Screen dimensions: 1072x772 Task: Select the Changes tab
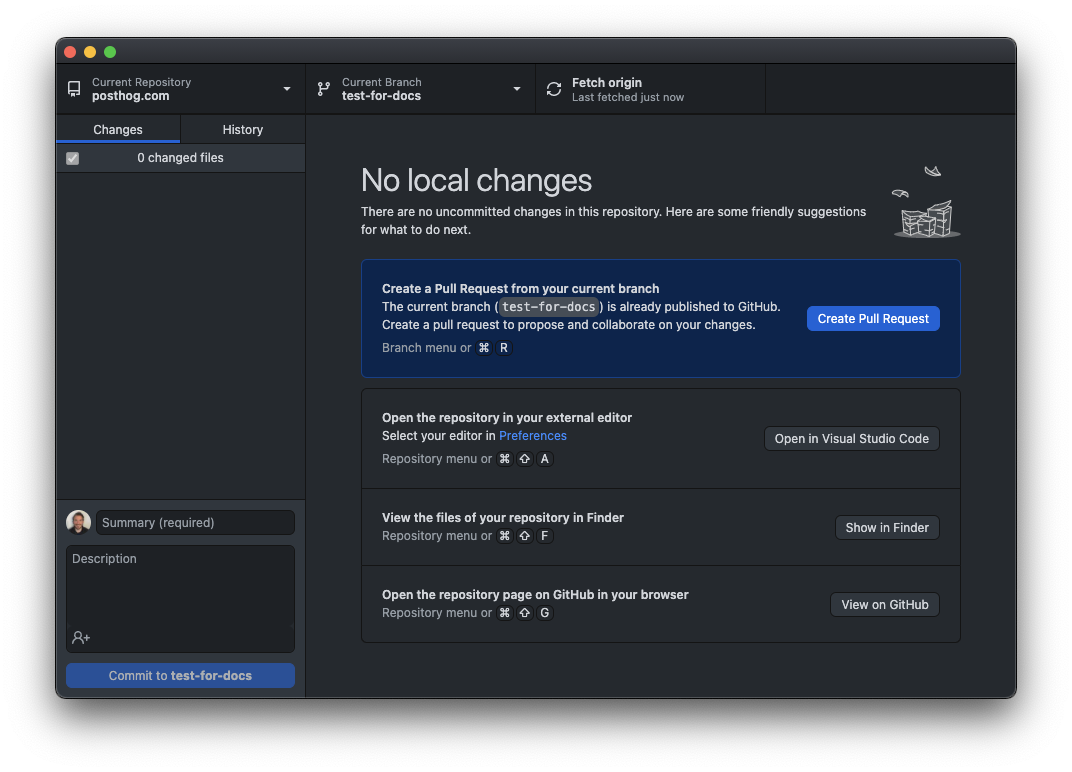point(117,129)
